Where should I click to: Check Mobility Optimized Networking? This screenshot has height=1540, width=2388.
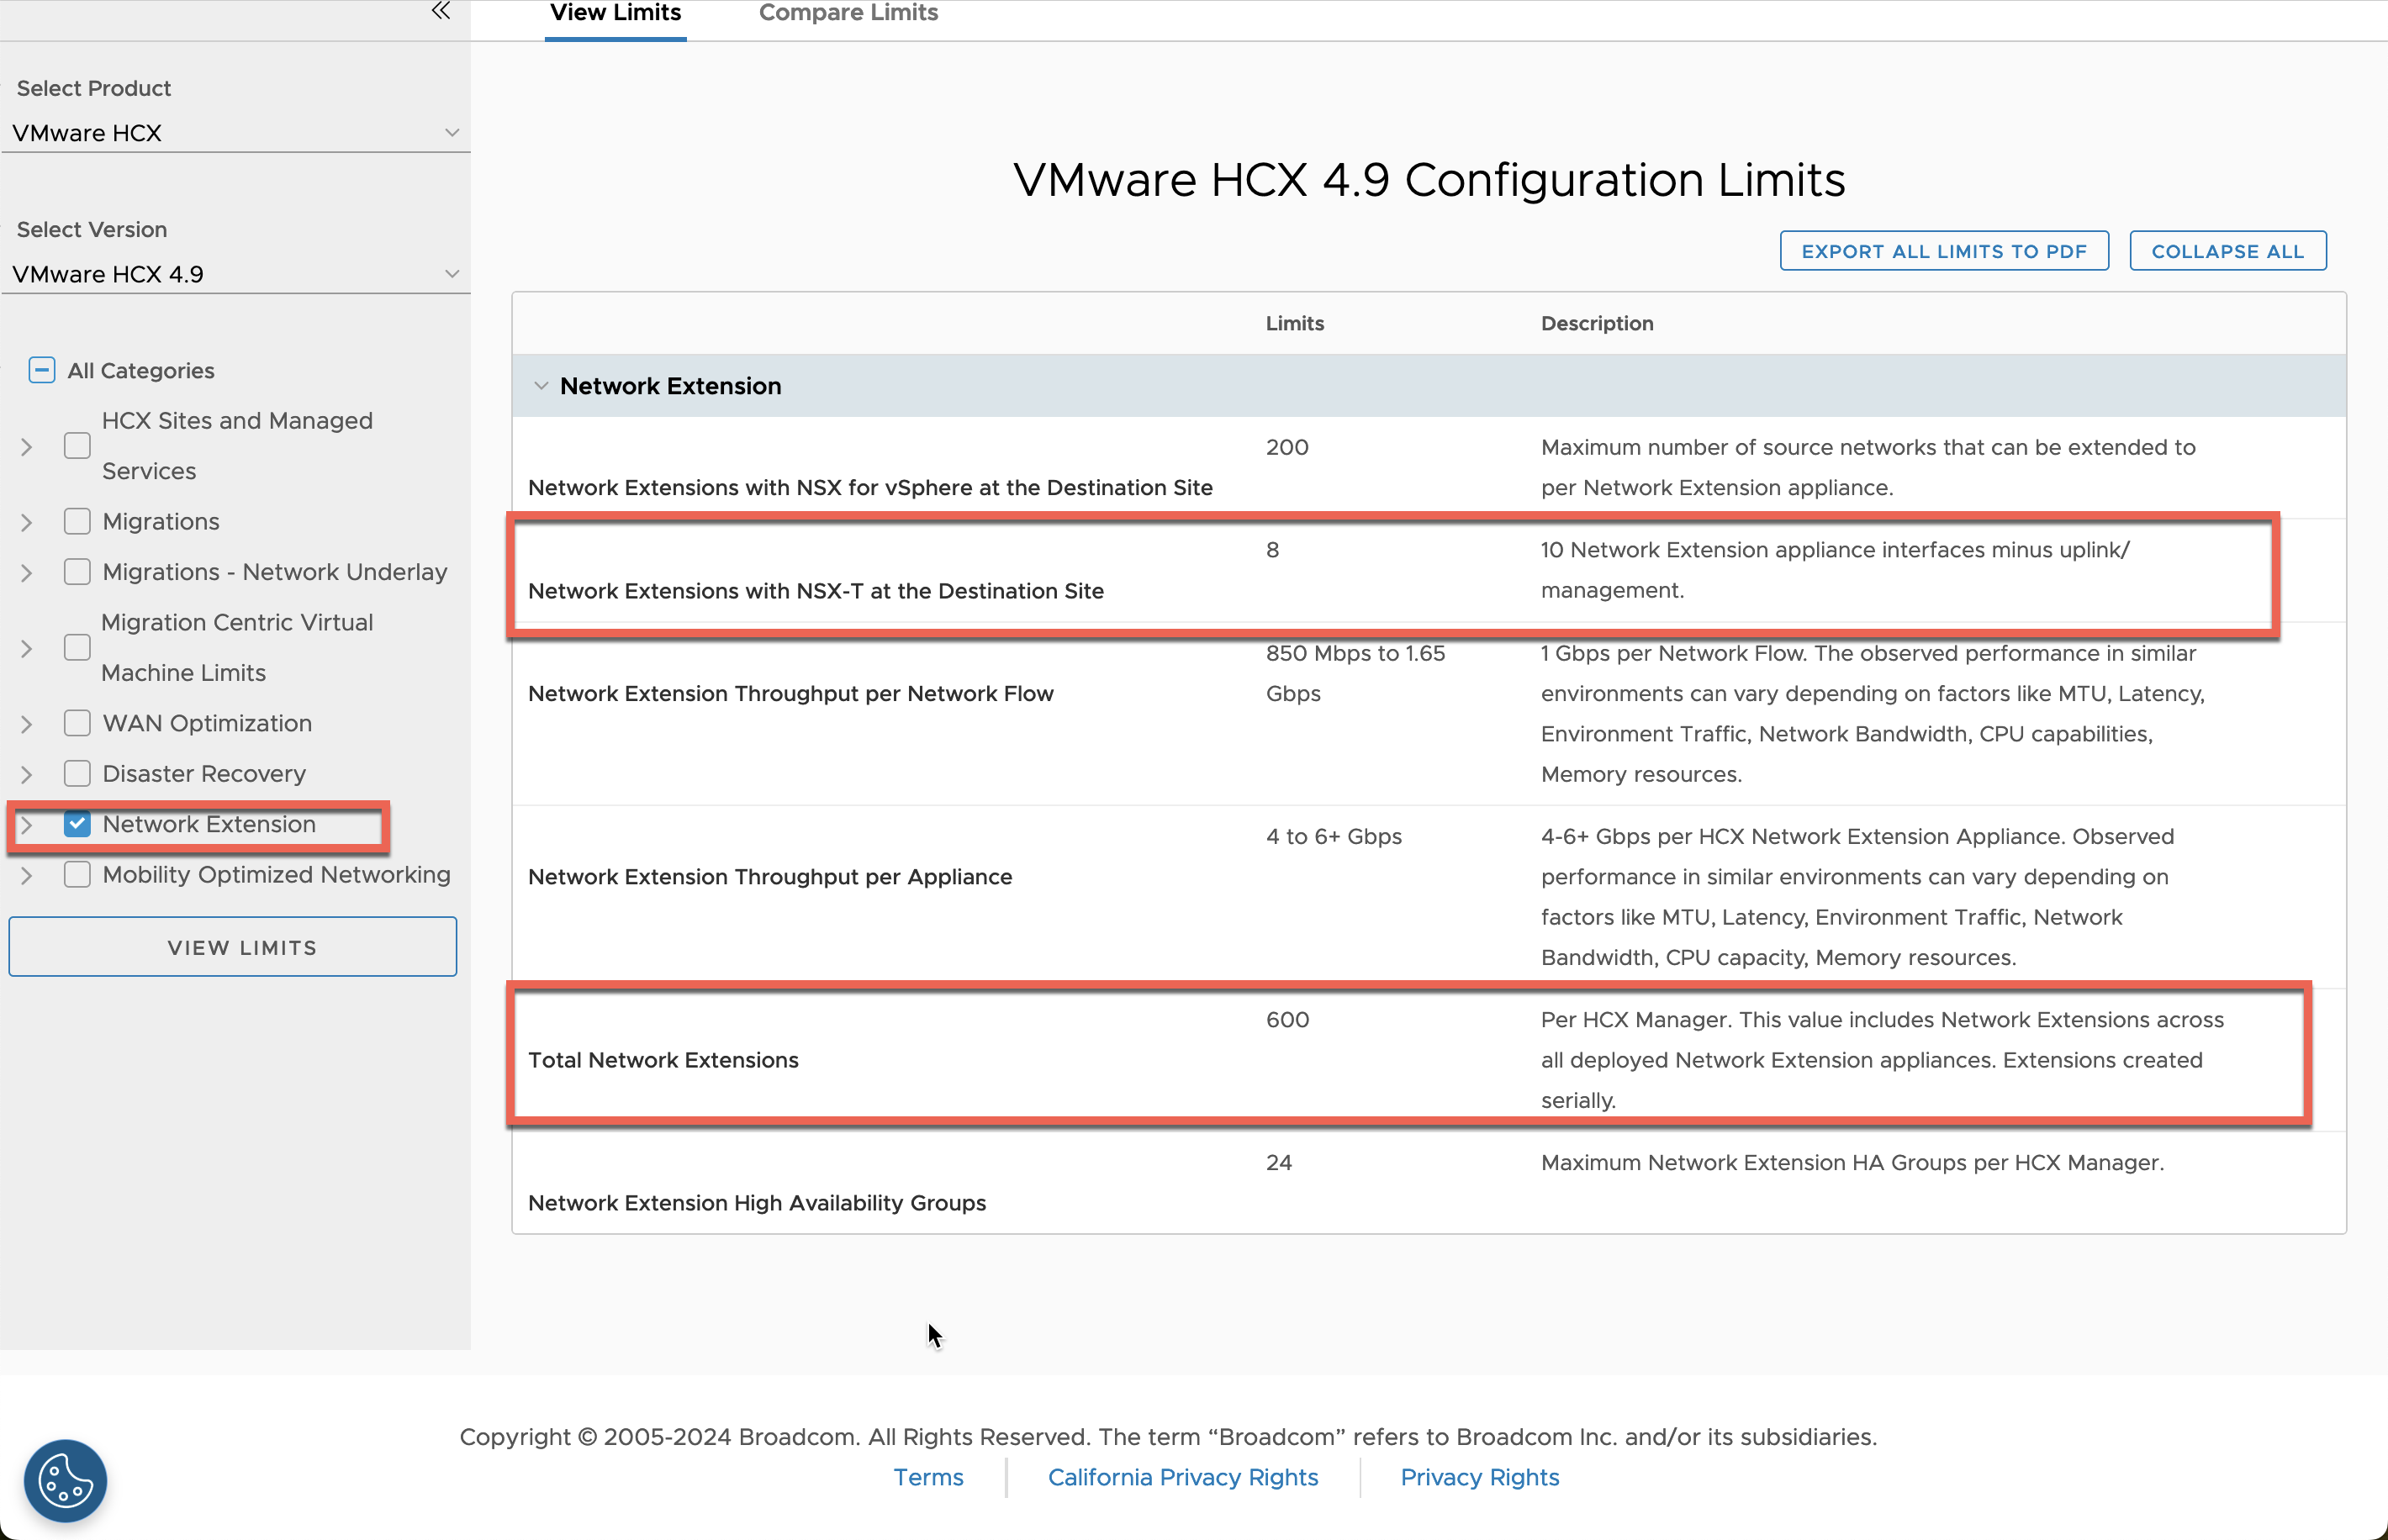(77, 874)
